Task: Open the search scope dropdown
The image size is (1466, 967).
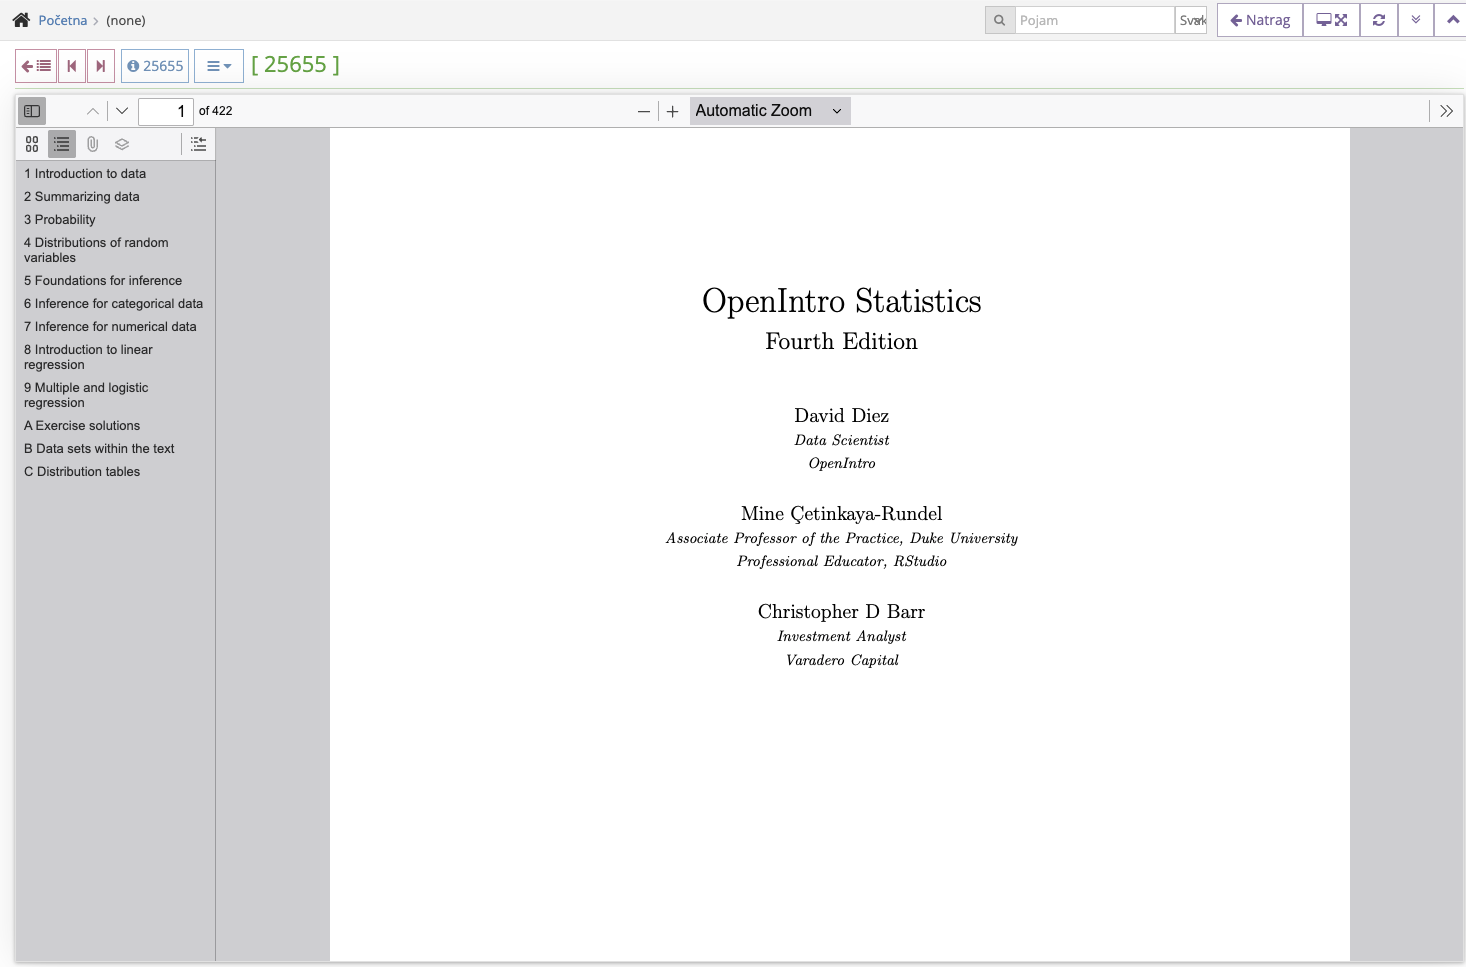Action: pos(1191,20)
